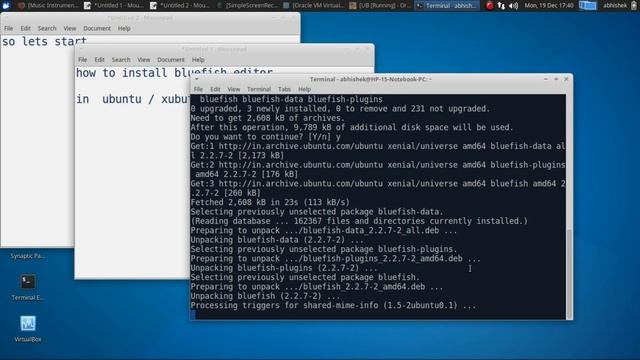Open Help menu in Untitled 2 Mousepad
Screen dimensions: 640x360
coord(124,28)
